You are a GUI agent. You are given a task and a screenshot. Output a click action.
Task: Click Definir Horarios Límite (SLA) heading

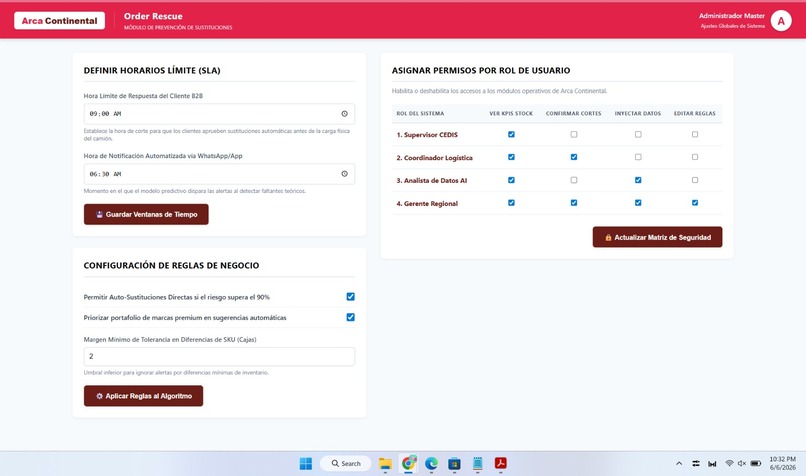(x=152, y=70)
